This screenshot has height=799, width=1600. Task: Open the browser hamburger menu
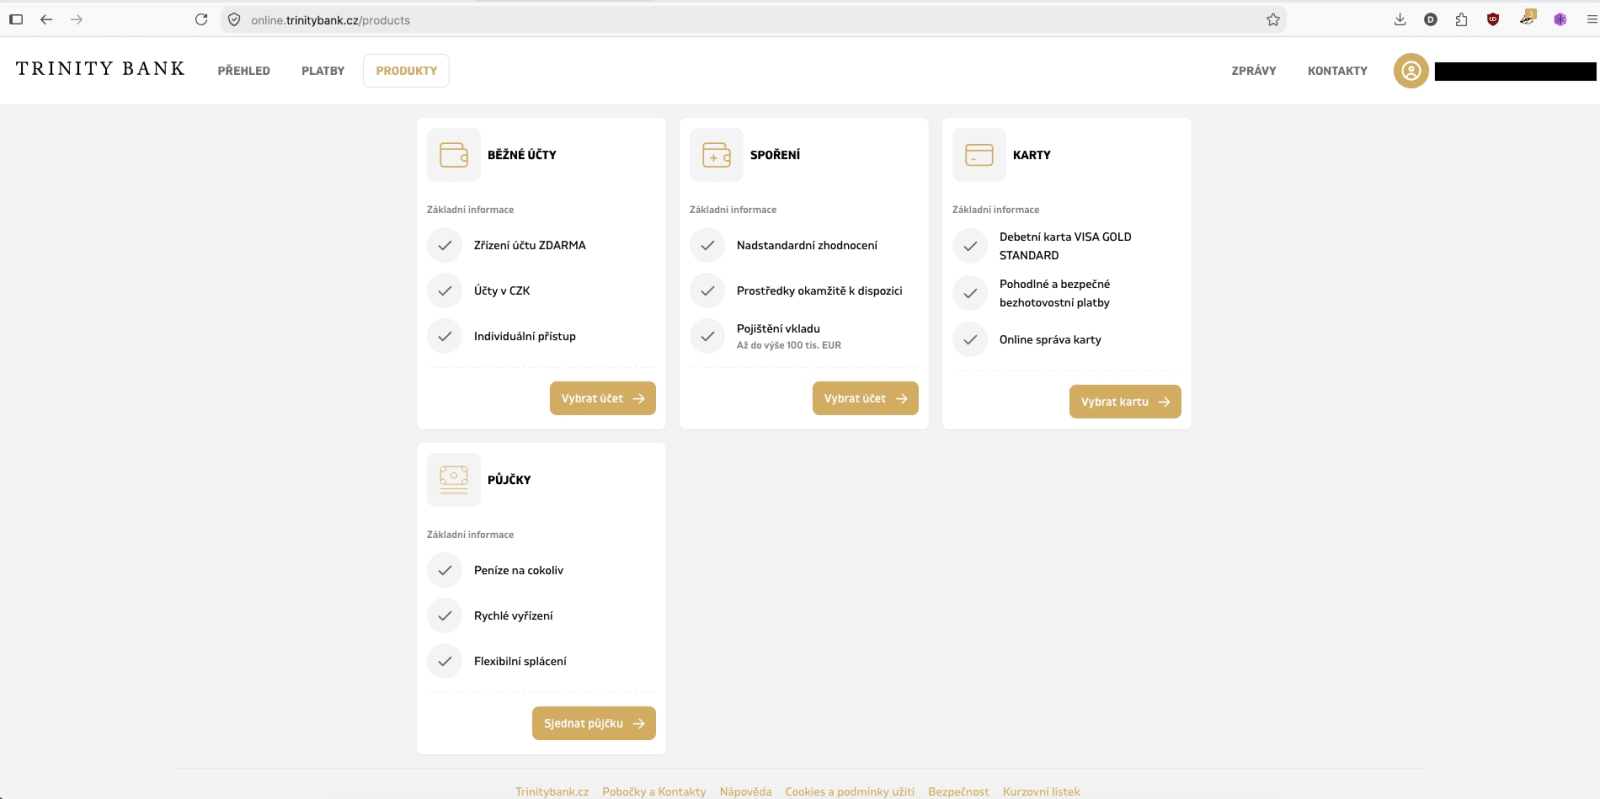[1591, 19]
